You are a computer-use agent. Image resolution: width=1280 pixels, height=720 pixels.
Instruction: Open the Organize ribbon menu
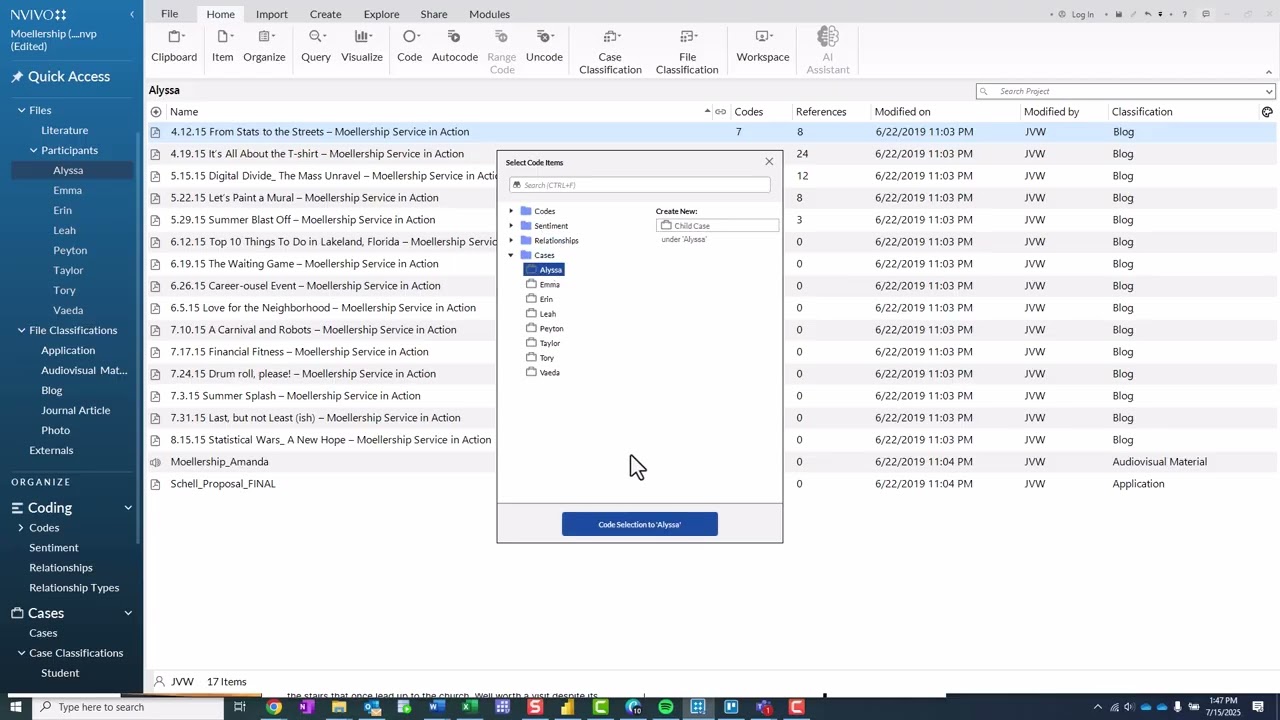264,47
